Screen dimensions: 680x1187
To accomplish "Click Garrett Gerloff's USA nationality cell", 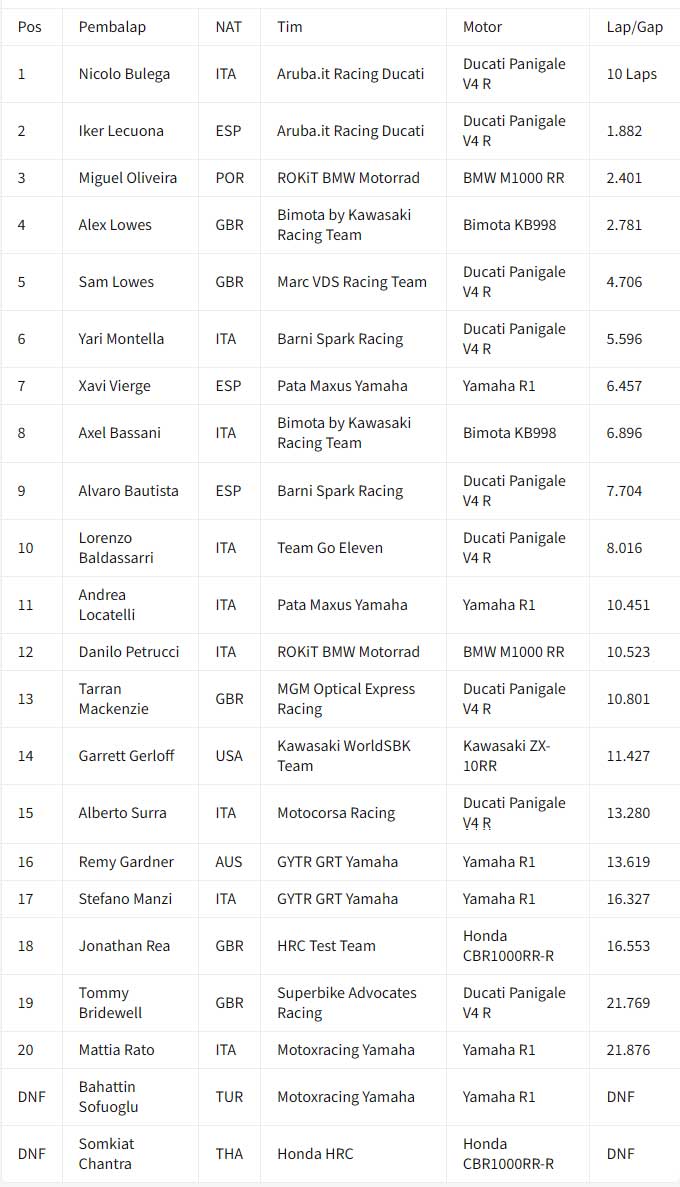I will coord(229,756).
